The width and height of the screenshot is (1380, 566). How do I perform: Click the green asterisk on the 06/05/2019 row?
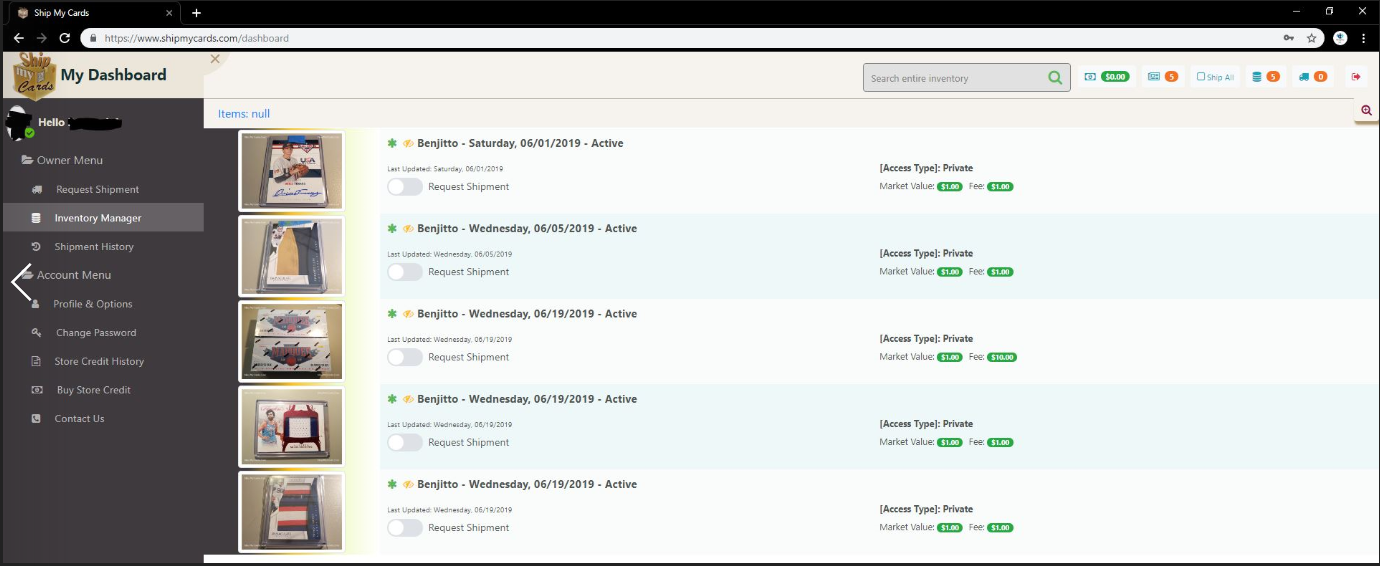(392, 229)
